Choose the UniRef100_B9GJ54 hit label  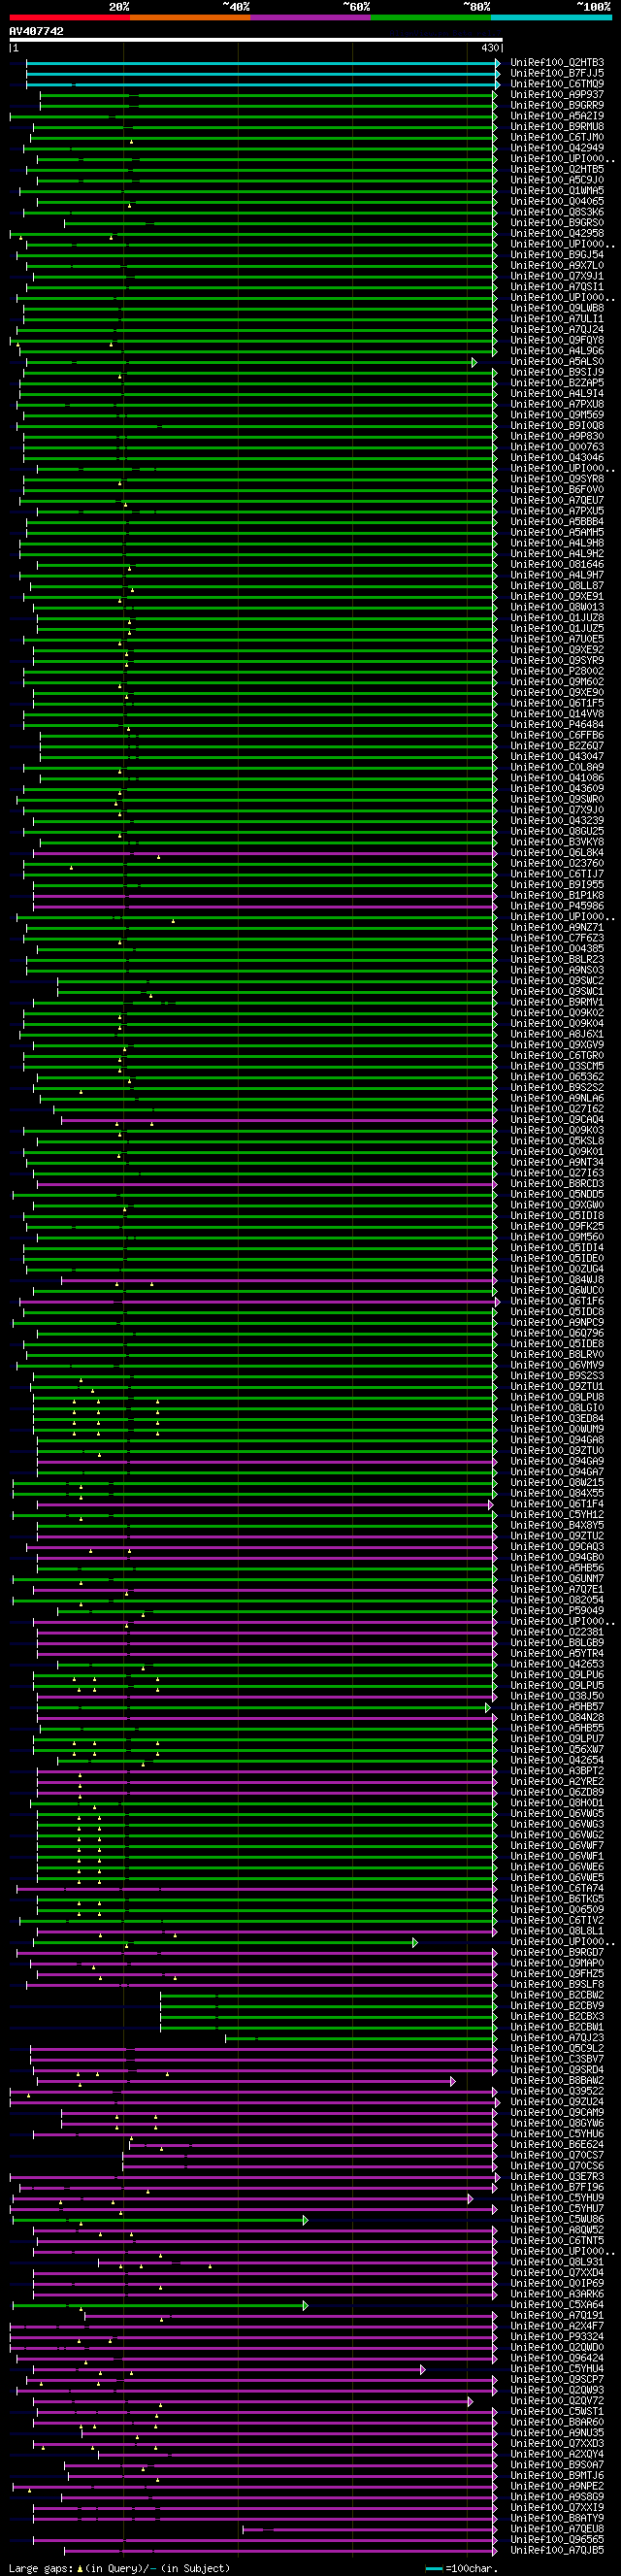(557, 255)
